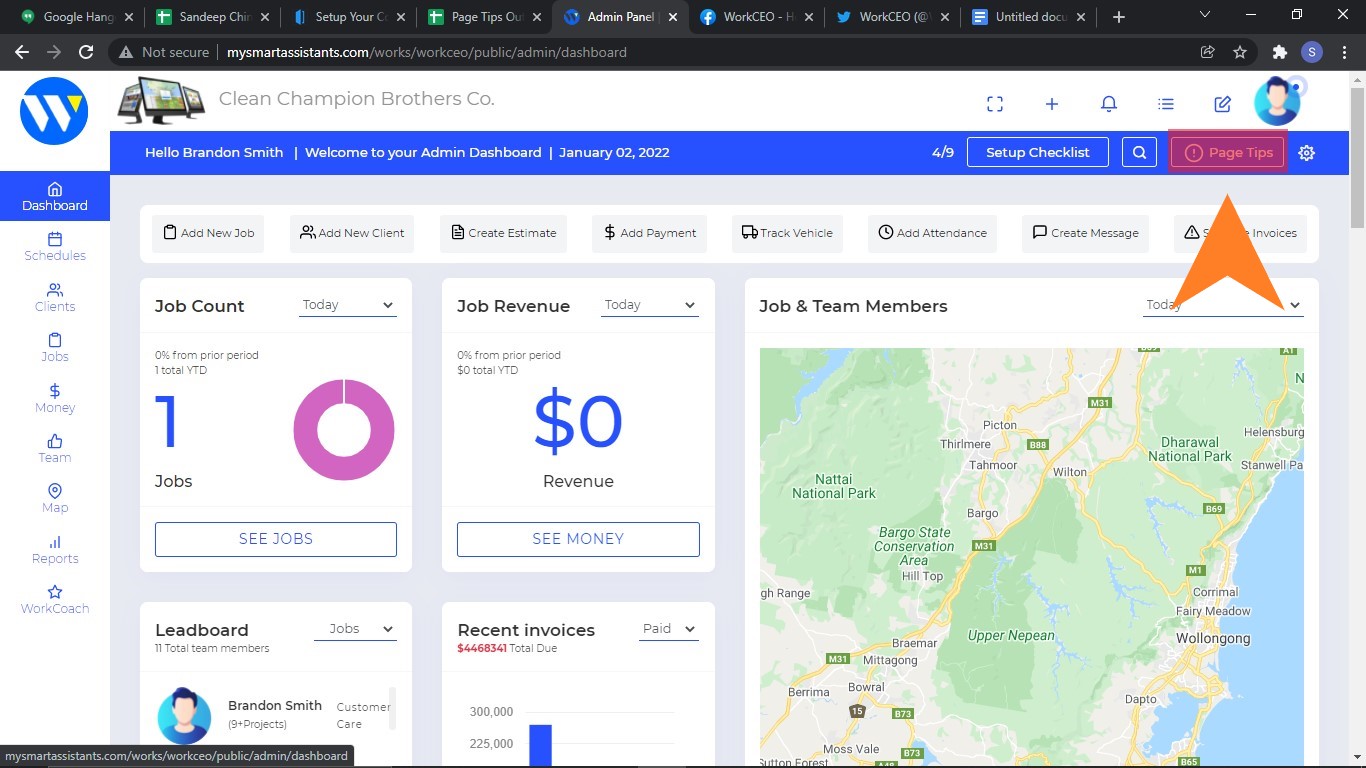Open Reports in the sidebar
Screen dimensions: 1366x768
coord(55,549)
